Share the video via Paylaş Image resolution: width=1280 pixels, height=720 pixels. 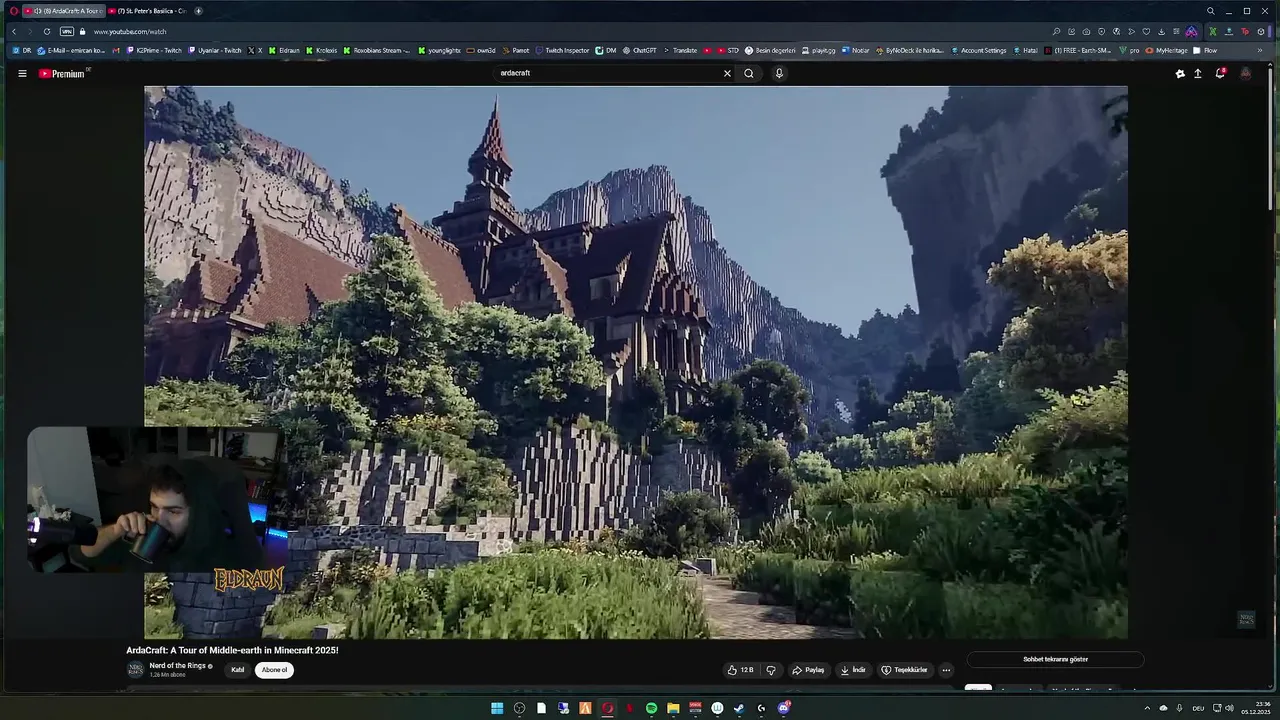click(x=808, y=670)
